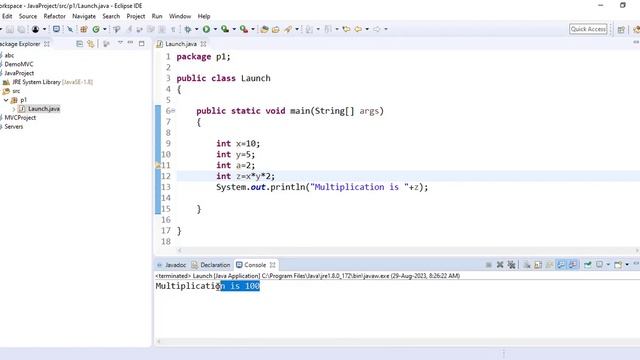This screenshot has height=360, width=640.
Task: Click the Open Perspective icon
Action: 621,29
